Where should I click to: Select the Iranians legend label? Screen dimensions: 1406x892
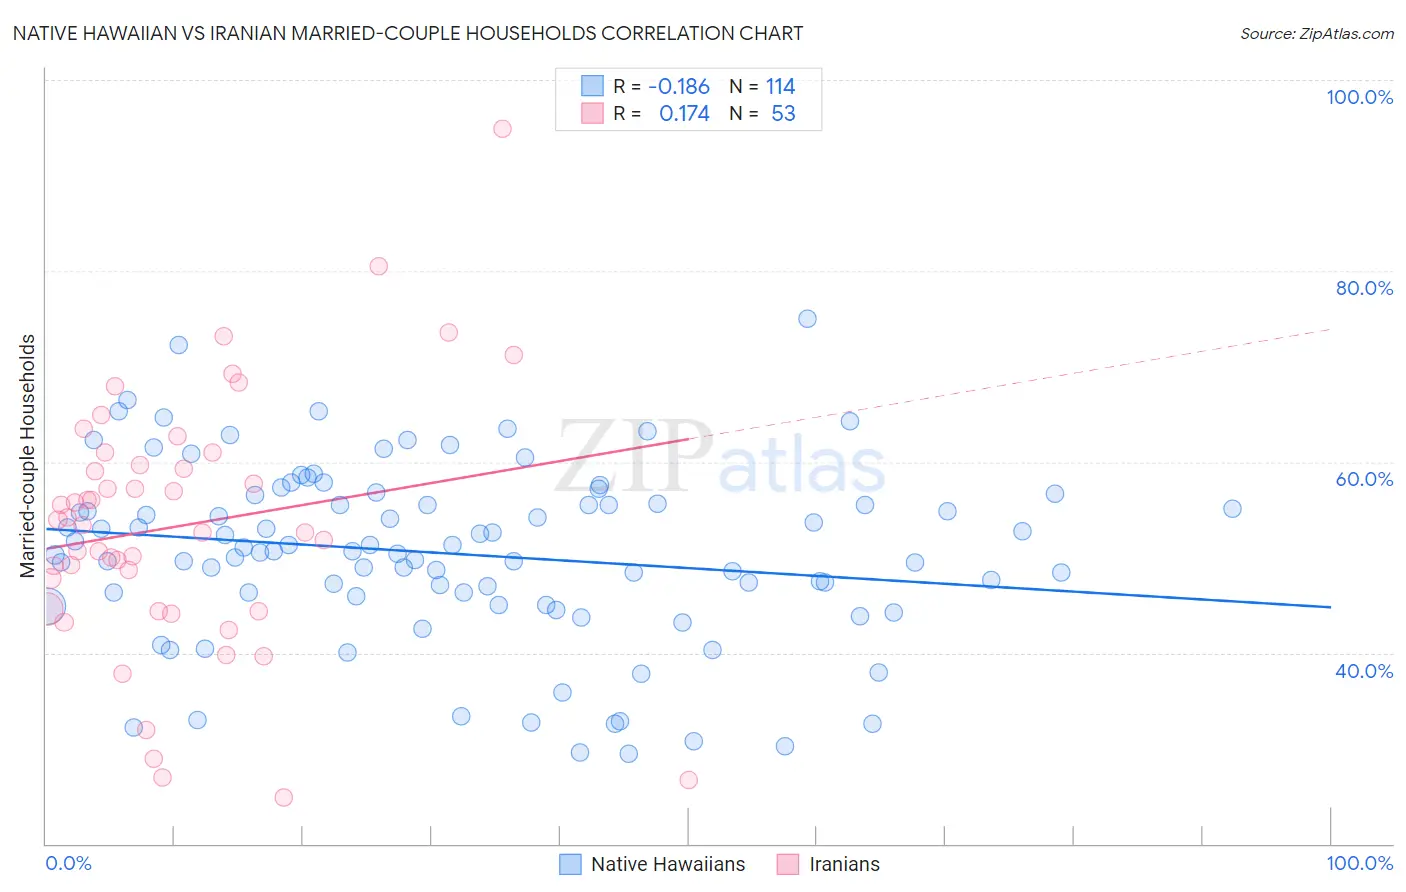coord(845,864)
